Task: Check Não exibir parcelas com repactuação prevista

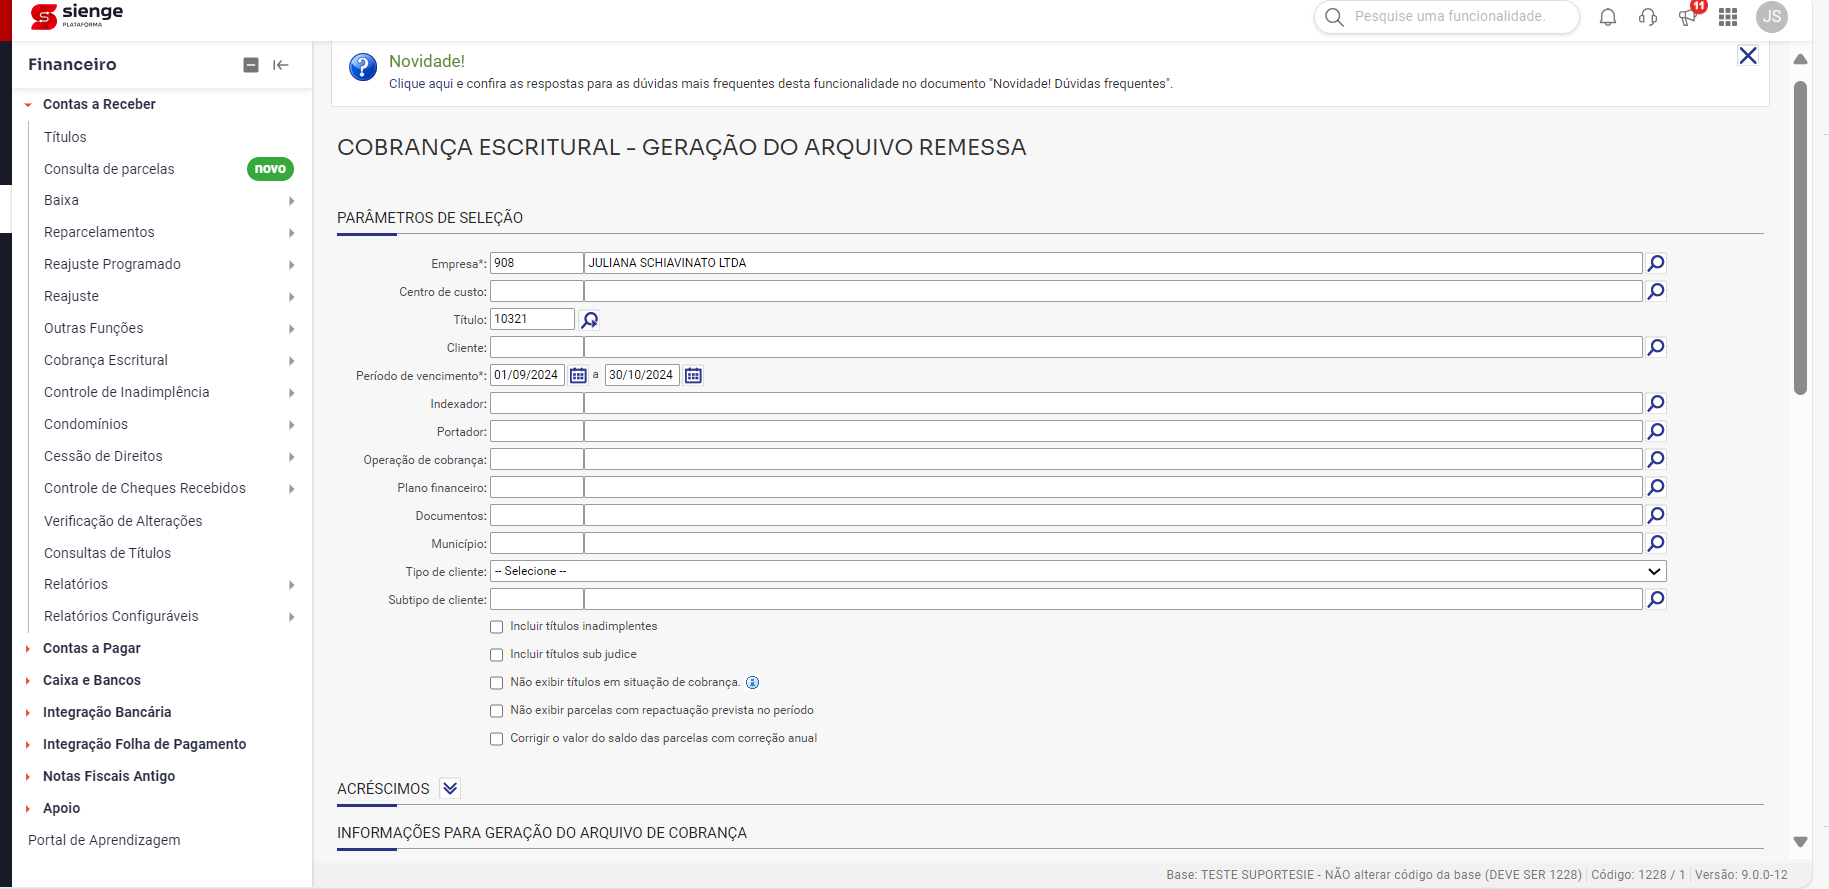Action: (497, 711)
